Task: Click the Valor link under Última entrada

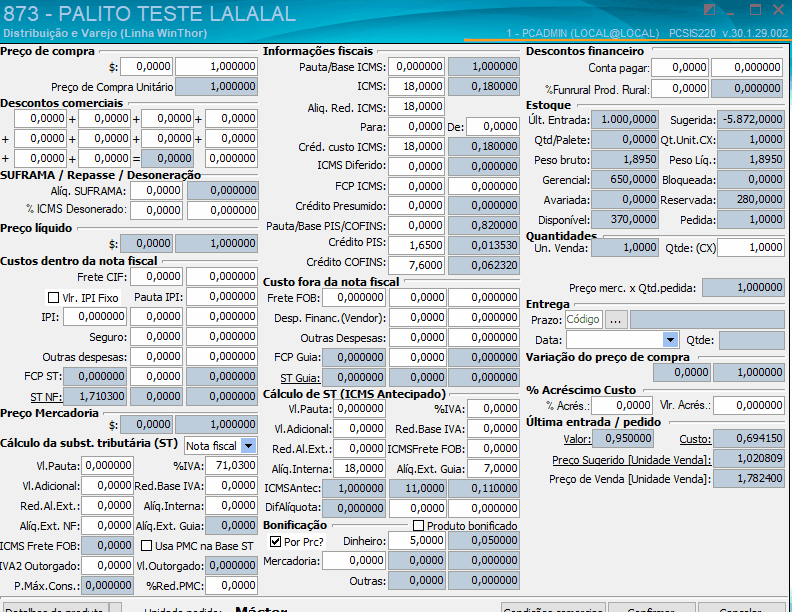Action: coord(577,439)
